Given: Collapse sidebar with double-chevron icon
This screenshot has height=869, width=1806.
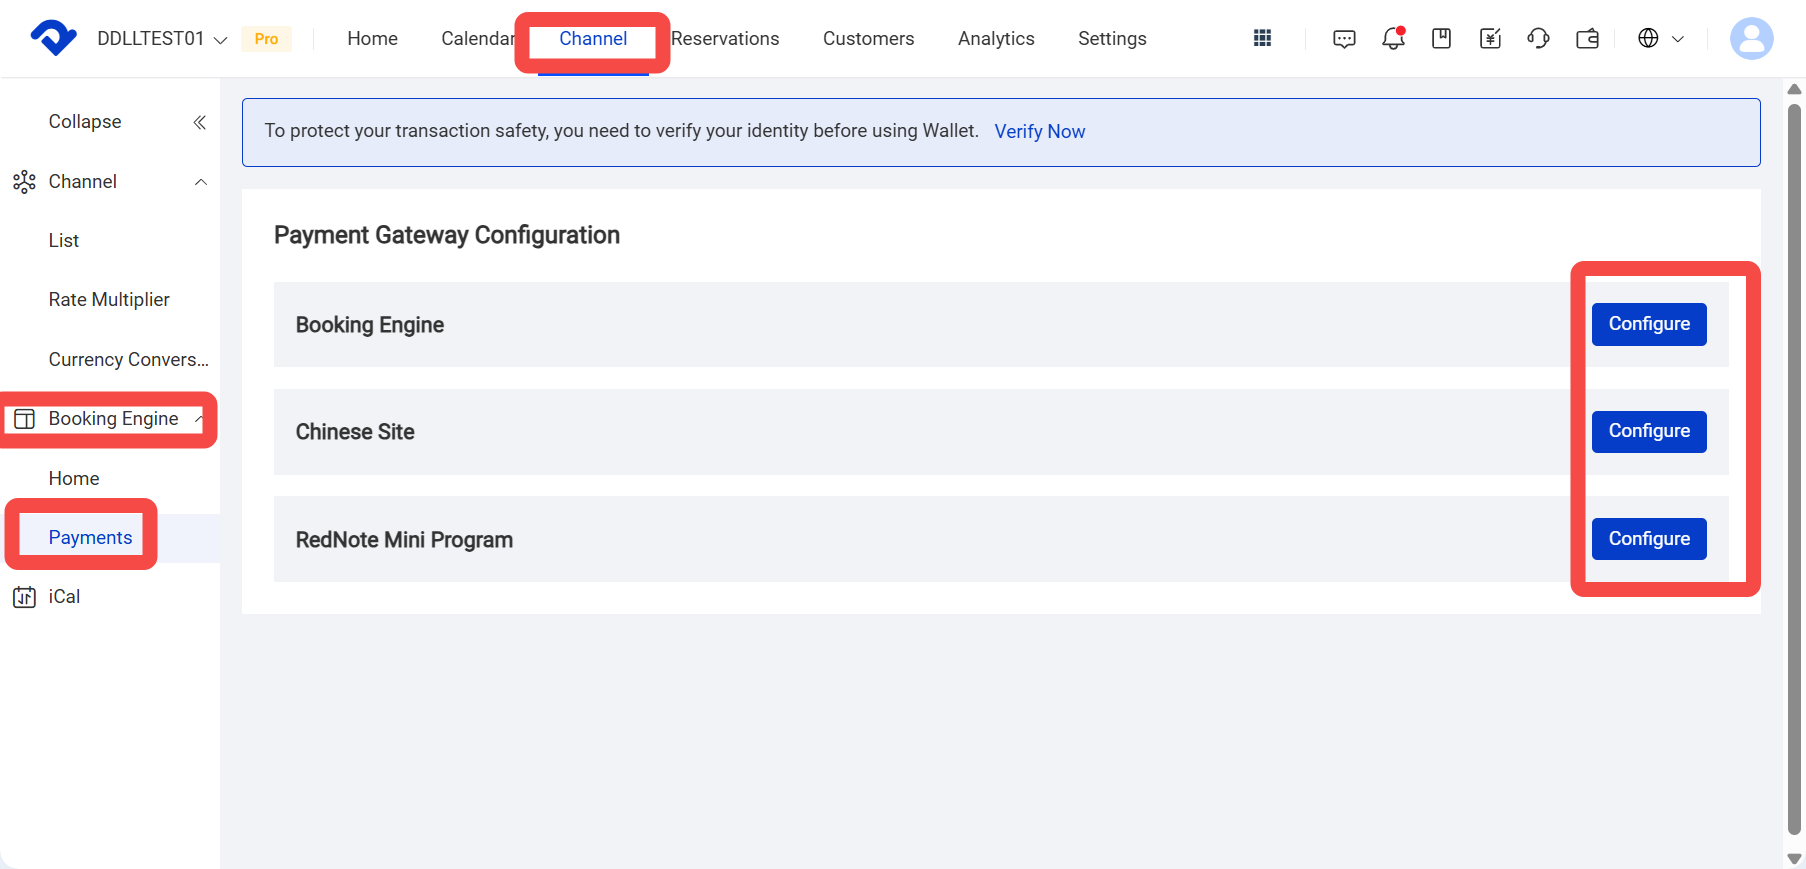Looking at the screenshot, I should pos(200,122).
